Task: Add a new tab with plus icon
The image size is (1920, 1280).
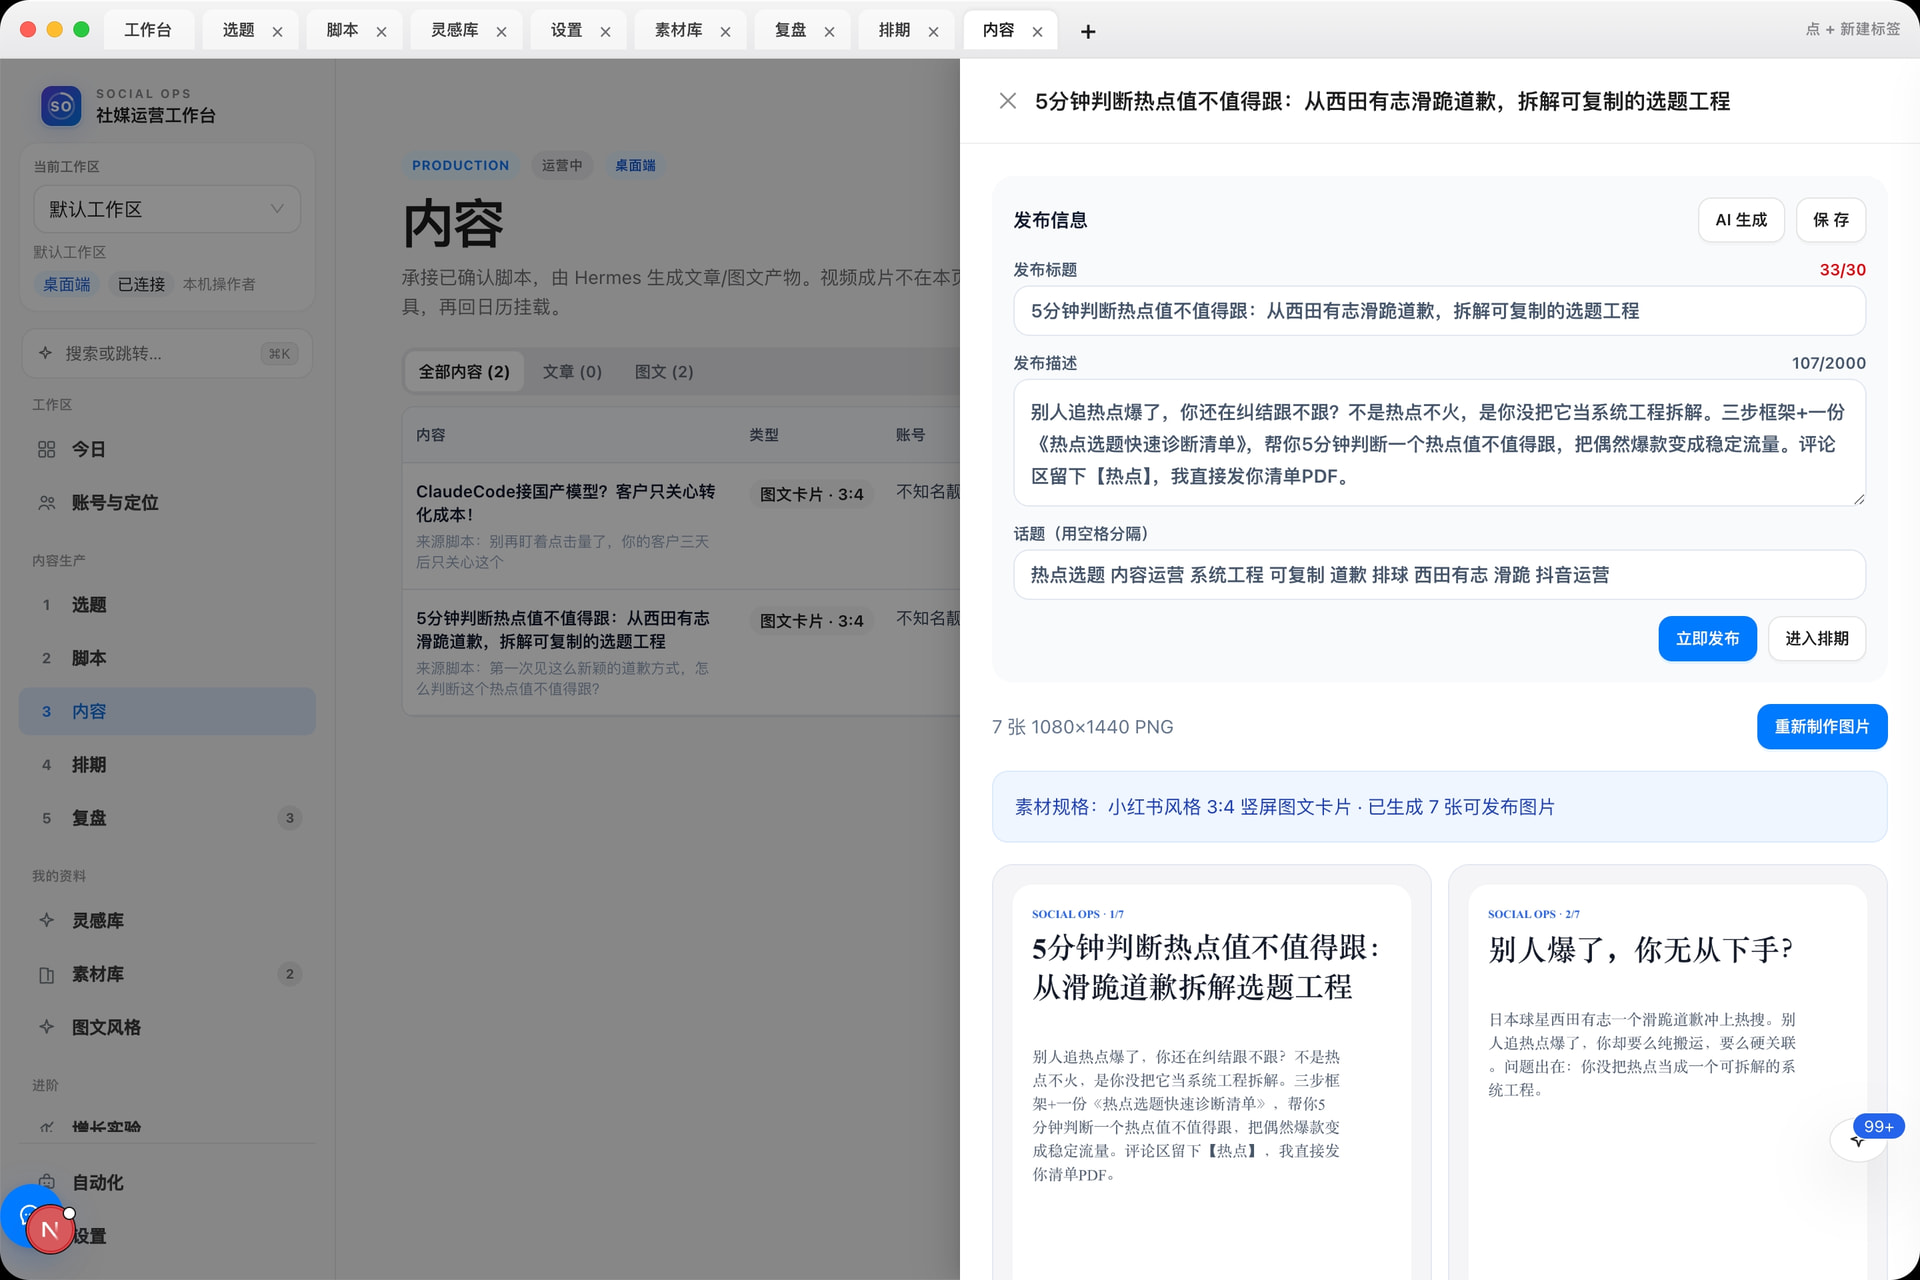Action: (x=1088, y=32)
